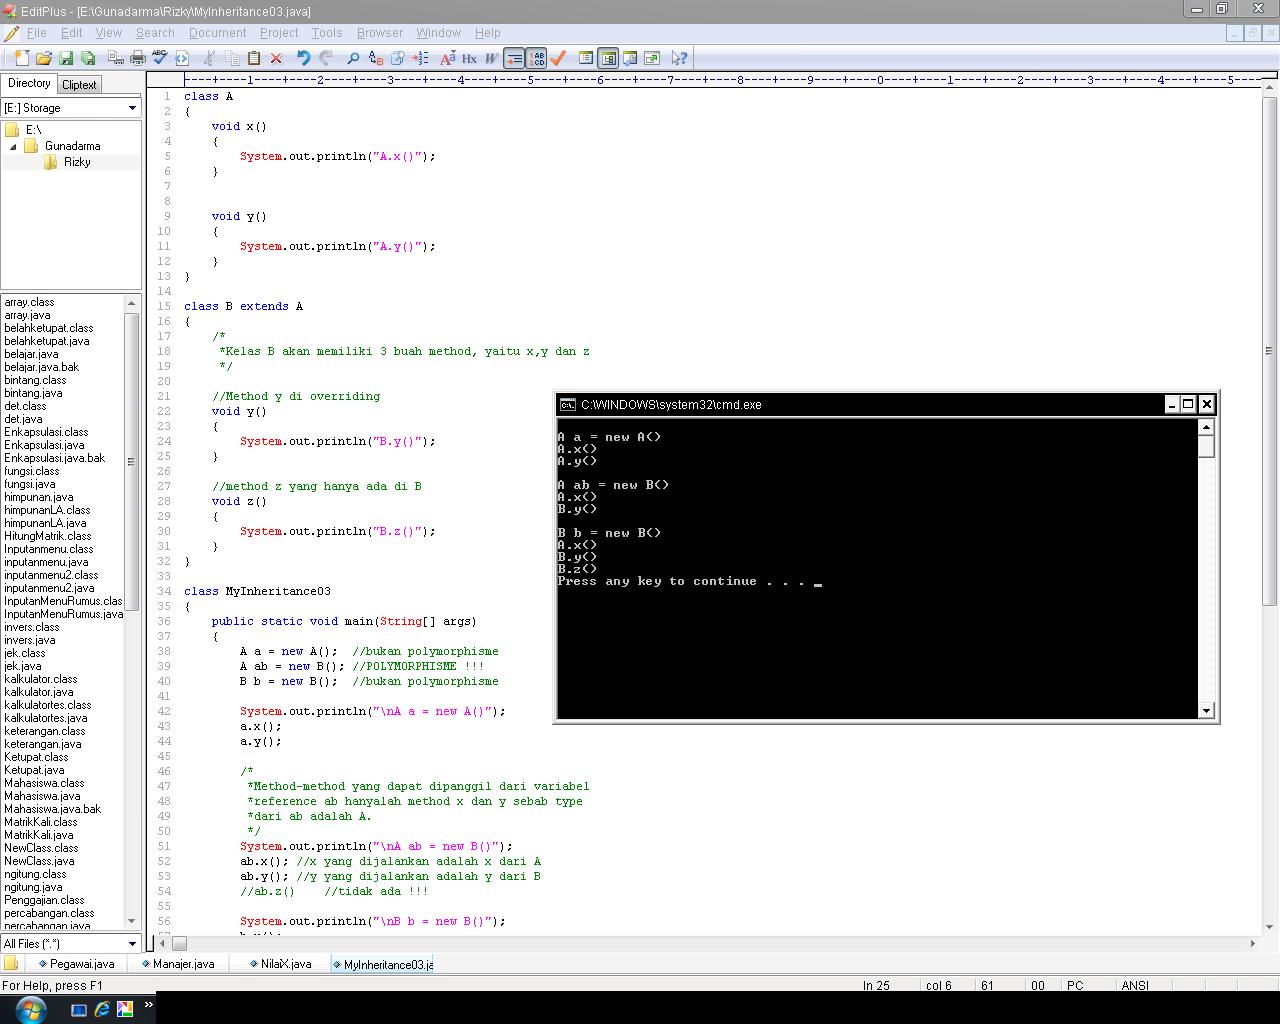Create a new document with toolbar icon
1280x1024 pixels.
click(21, 58)
